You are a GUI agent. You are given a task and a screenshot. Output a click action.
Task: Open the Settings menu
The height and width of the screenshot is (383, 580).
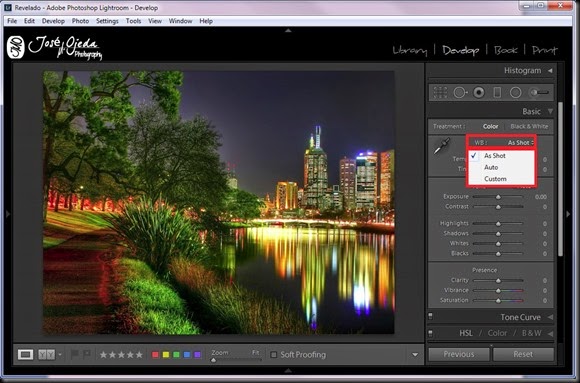107,21
